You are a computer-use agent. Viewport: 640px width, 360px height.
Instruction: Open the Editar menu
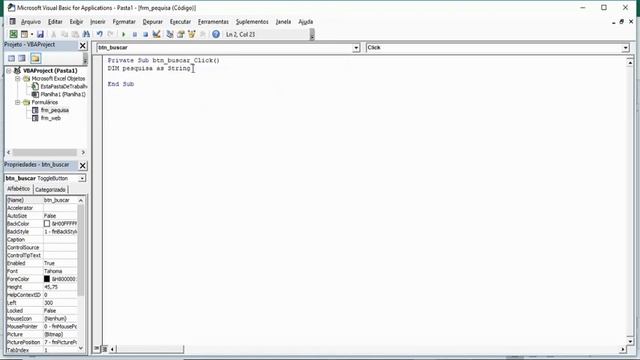pos(55,22)
